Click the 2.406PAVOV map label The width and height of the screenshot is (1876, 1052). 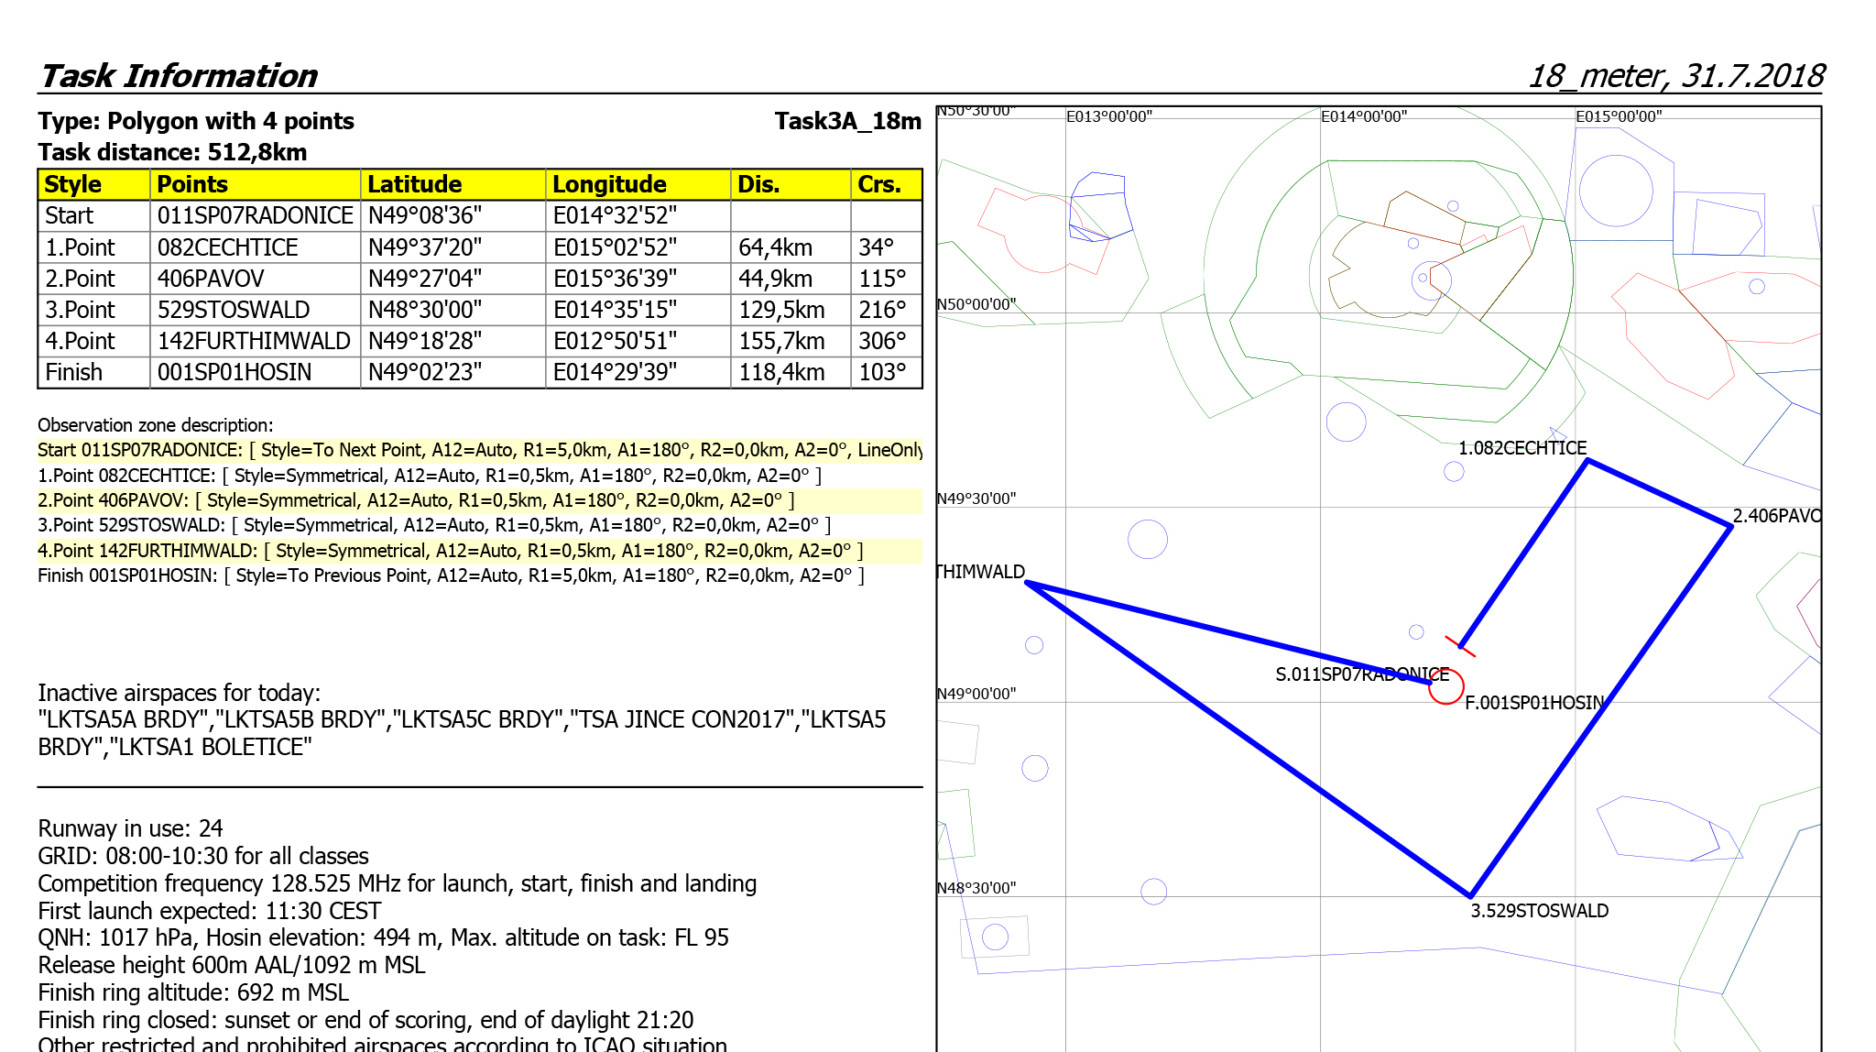tap(1776, 516)
